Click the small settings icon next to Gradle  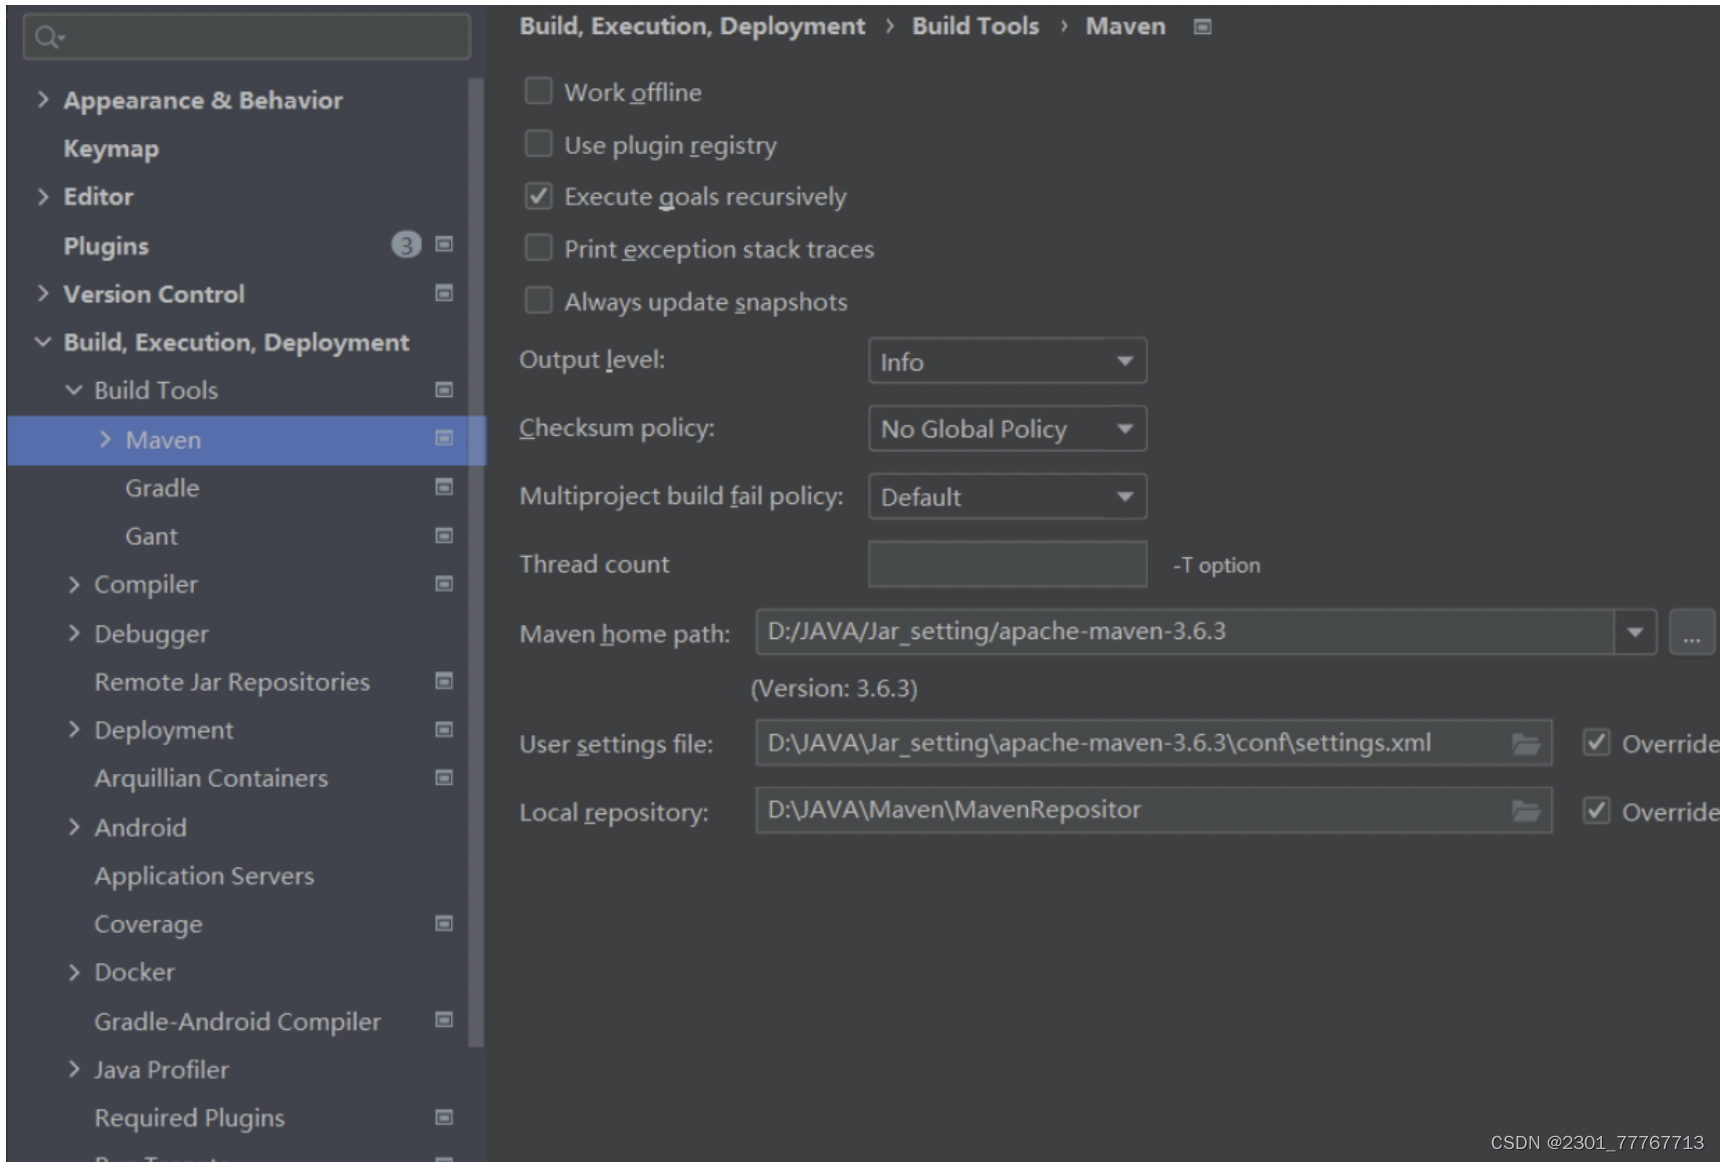(443, 487)
